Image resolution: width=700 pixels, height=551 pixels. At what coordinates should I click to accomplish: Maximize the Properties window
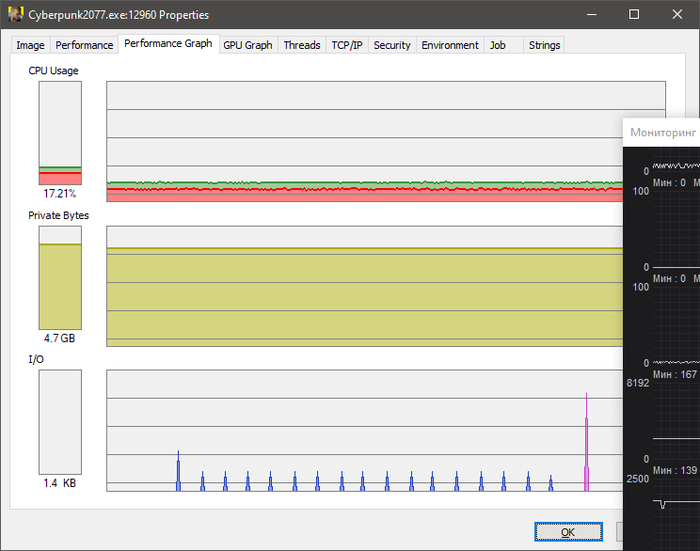pyautogui.click(x=634, y=15)
